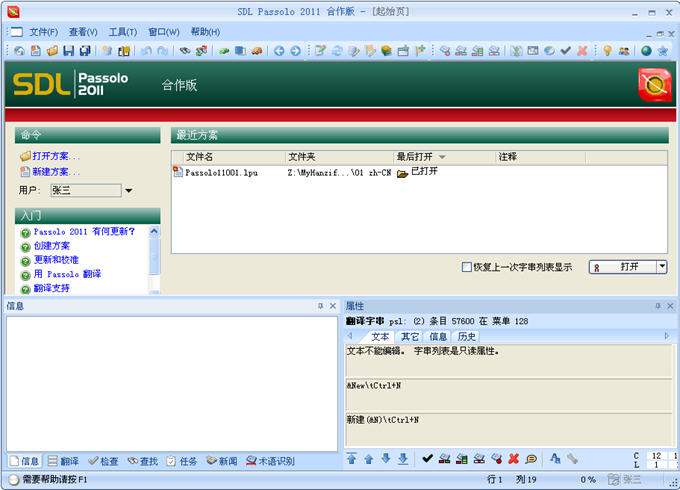Enable 恢复上一次字串列表显示 checkbox
Viewport: 680px width, 490px height.
[x=467, y=267]
